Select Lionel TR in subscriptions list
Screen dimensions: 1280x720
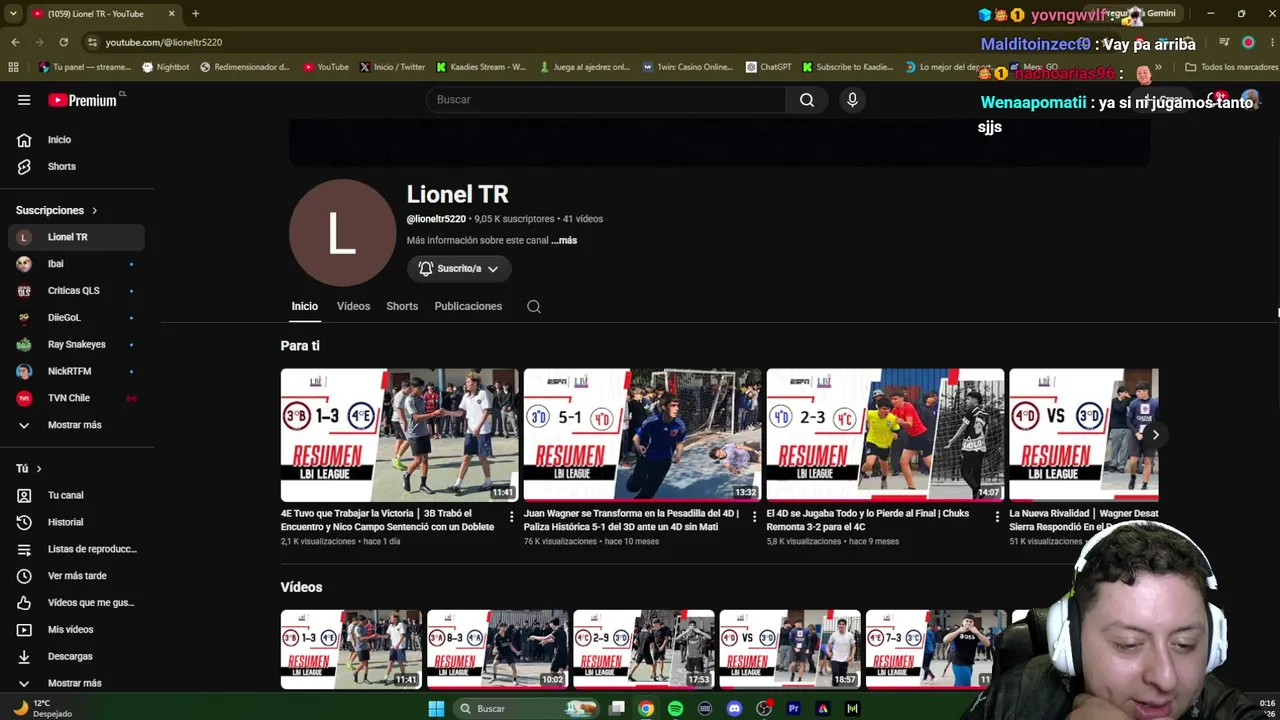click(x=76, y=237)
